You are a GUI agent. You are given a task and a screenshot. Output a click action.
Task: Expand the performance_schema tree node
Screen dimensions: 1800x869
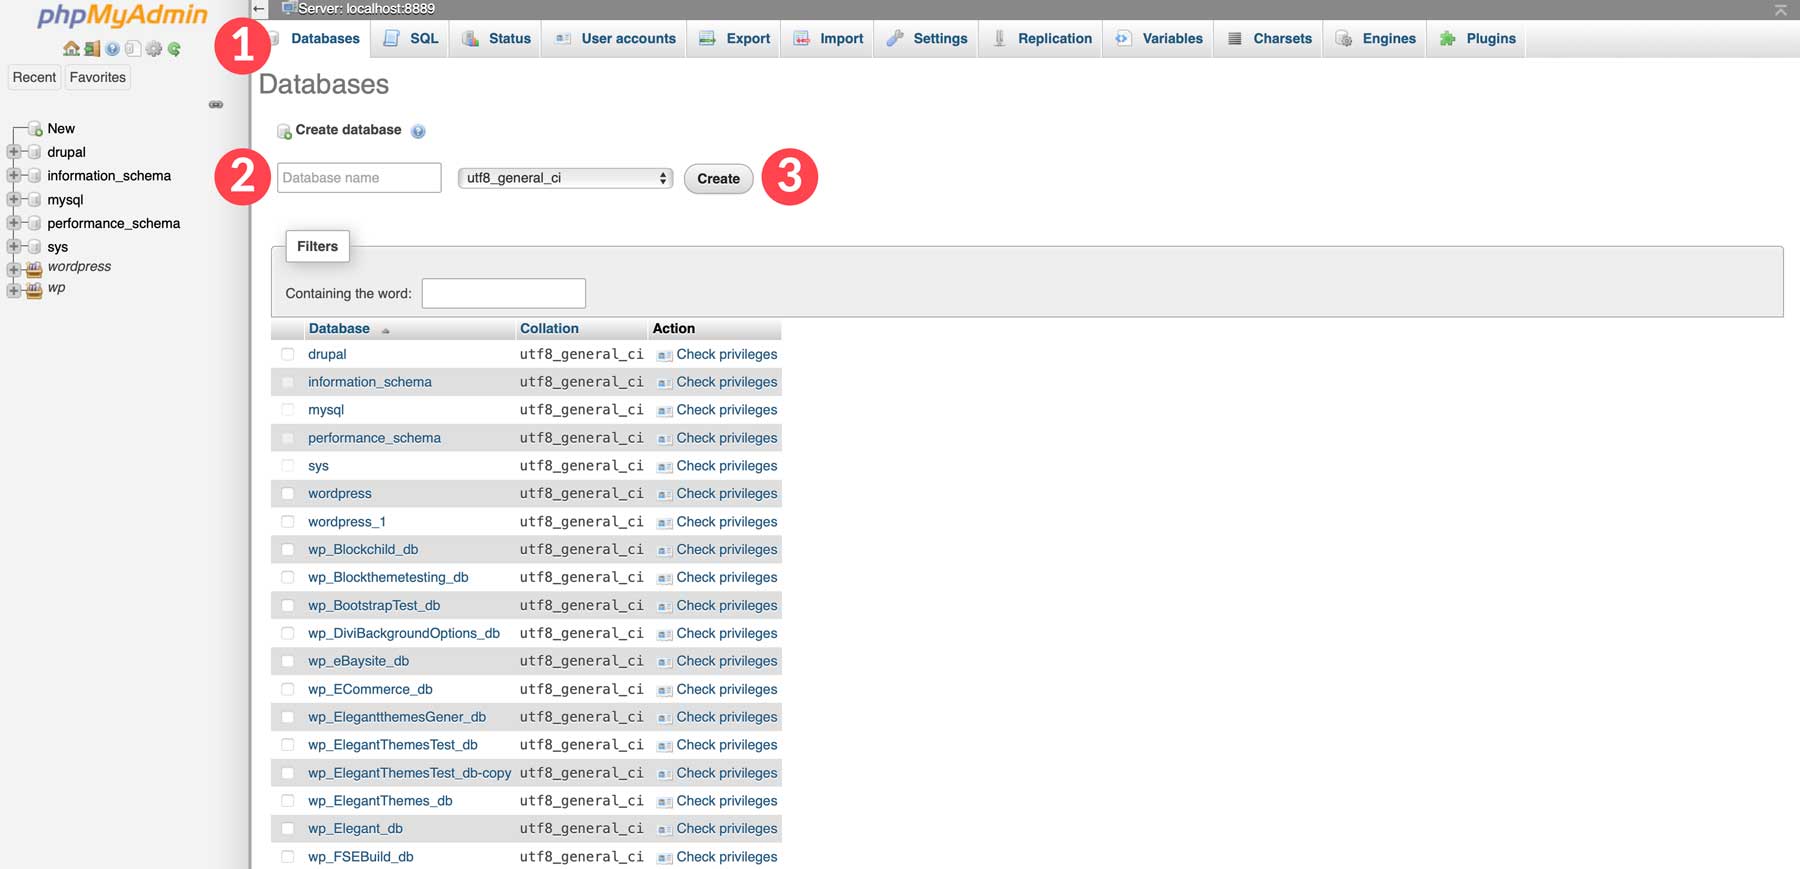click(13, 223)
